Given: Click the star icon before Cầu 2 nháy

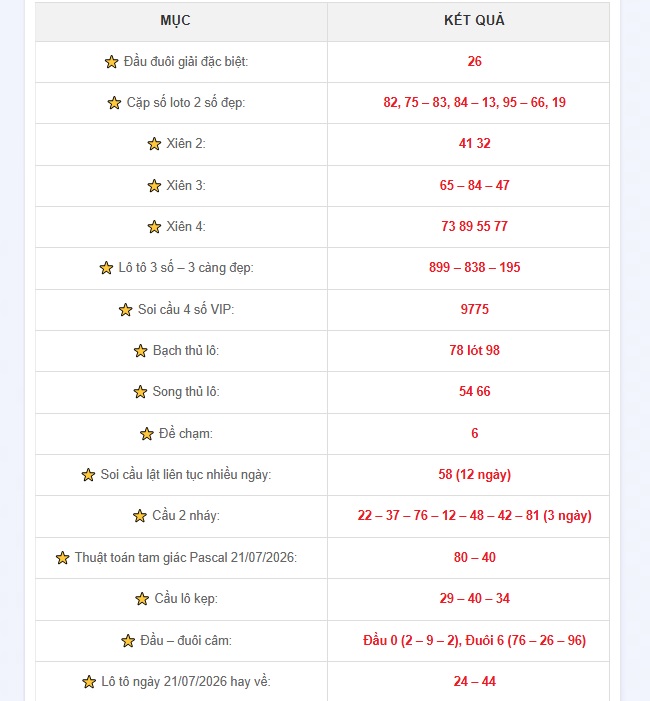Looking at the screenshot, I should pos(140,516).
